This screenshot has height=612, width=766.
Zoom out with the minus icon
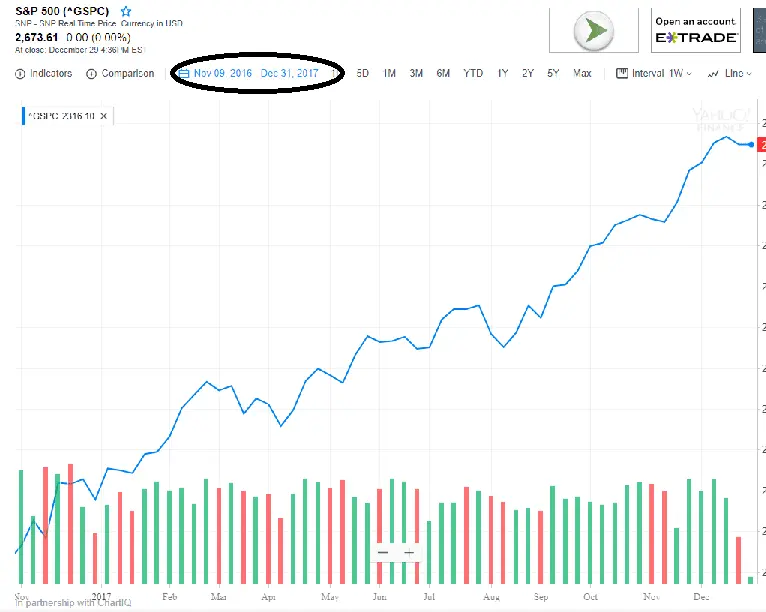383,552
